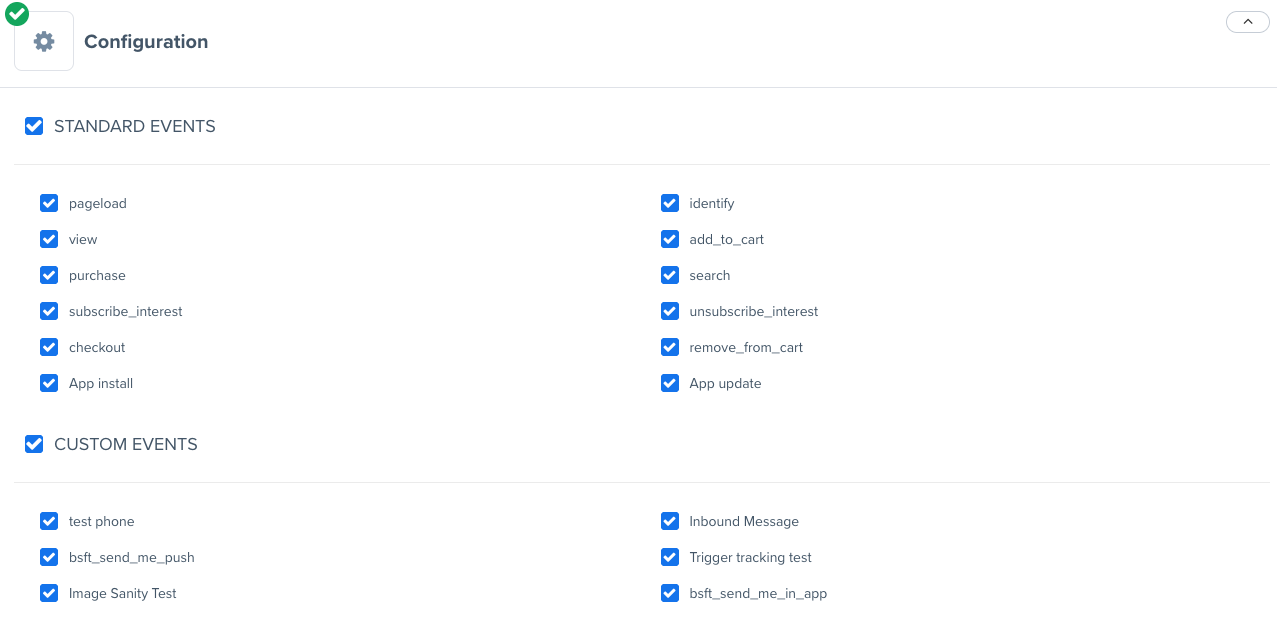Toggle the remove_from_cart checkbox
Viewport: 1277px width, 618px height.
tap(670, 347)
